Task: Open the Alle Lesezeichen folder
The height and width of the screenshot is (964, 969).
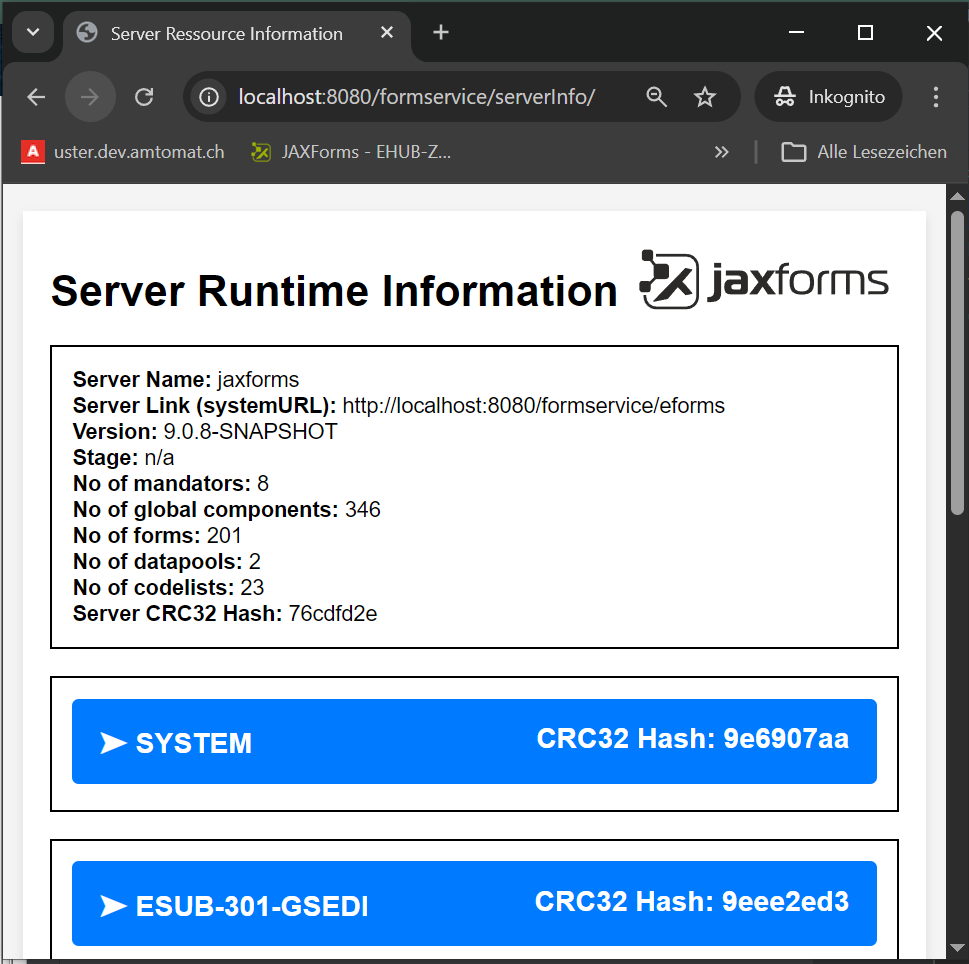Action: tap(864, 152)
